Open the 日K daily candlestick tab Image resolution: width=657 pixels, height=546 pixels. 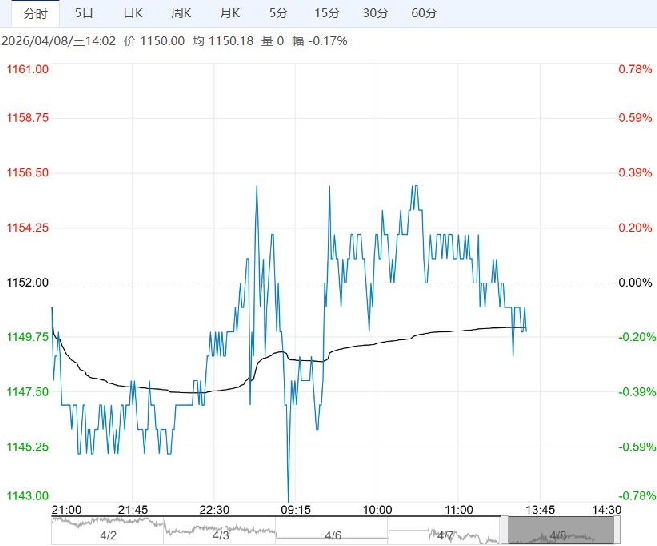pos(133,13)
